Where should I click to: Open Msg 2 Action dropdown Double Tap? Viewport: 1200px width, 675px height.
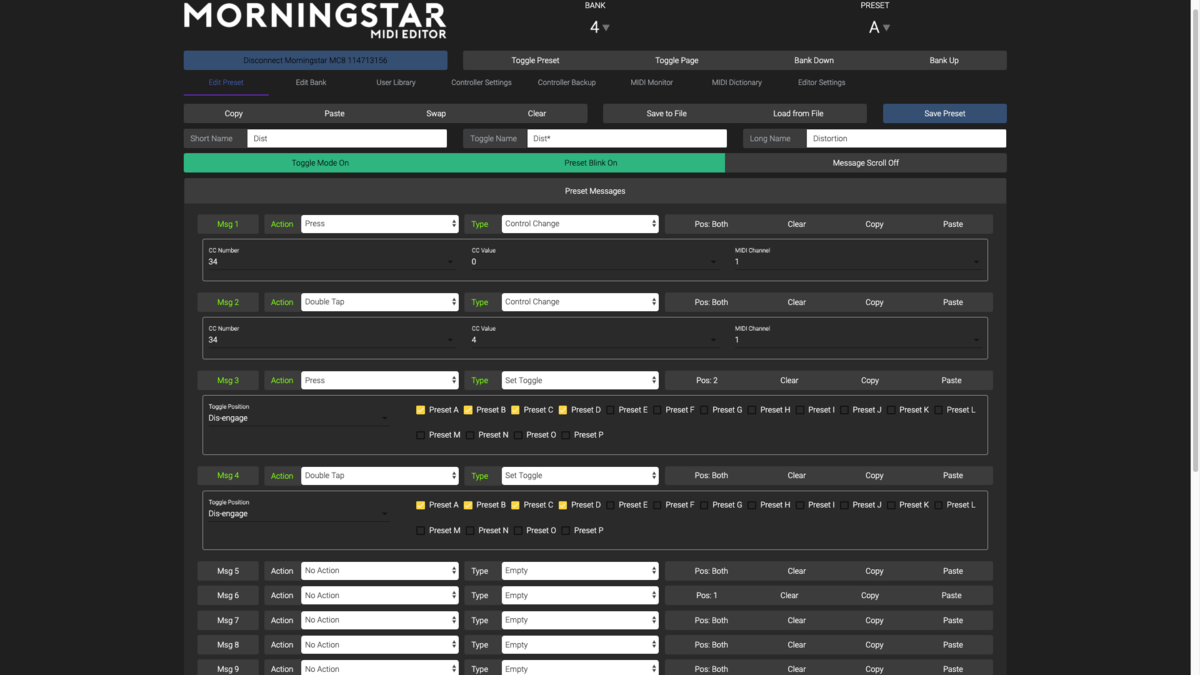tap(380, 302)
